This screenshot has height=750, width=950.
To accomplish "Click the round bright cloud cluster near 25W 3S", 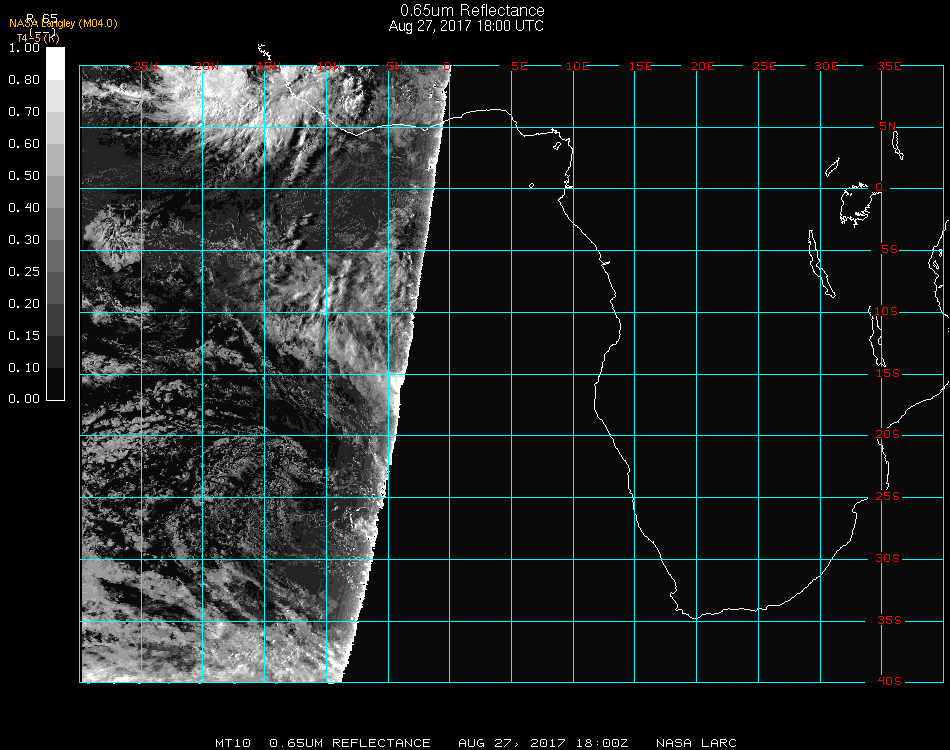I will coord(113,237).
